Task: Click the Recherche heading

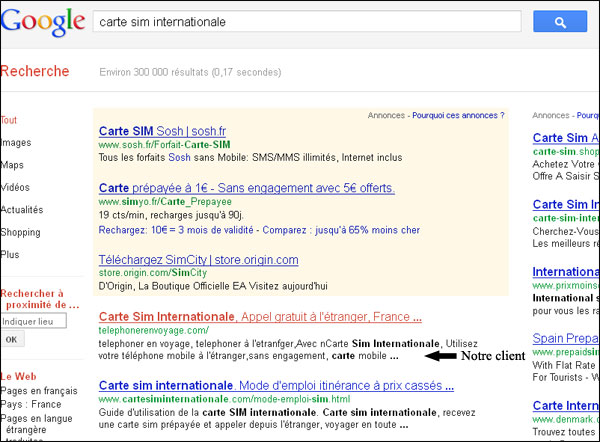Action: [35, 71]
